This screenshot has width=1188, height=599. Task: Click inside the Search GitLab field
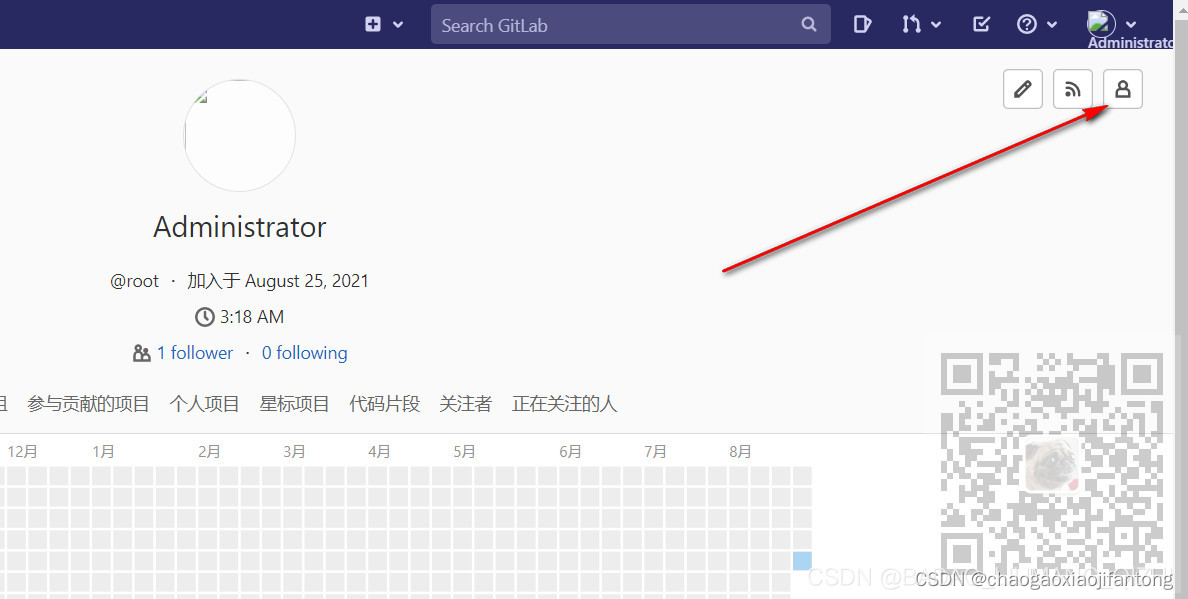click(600, 24)
